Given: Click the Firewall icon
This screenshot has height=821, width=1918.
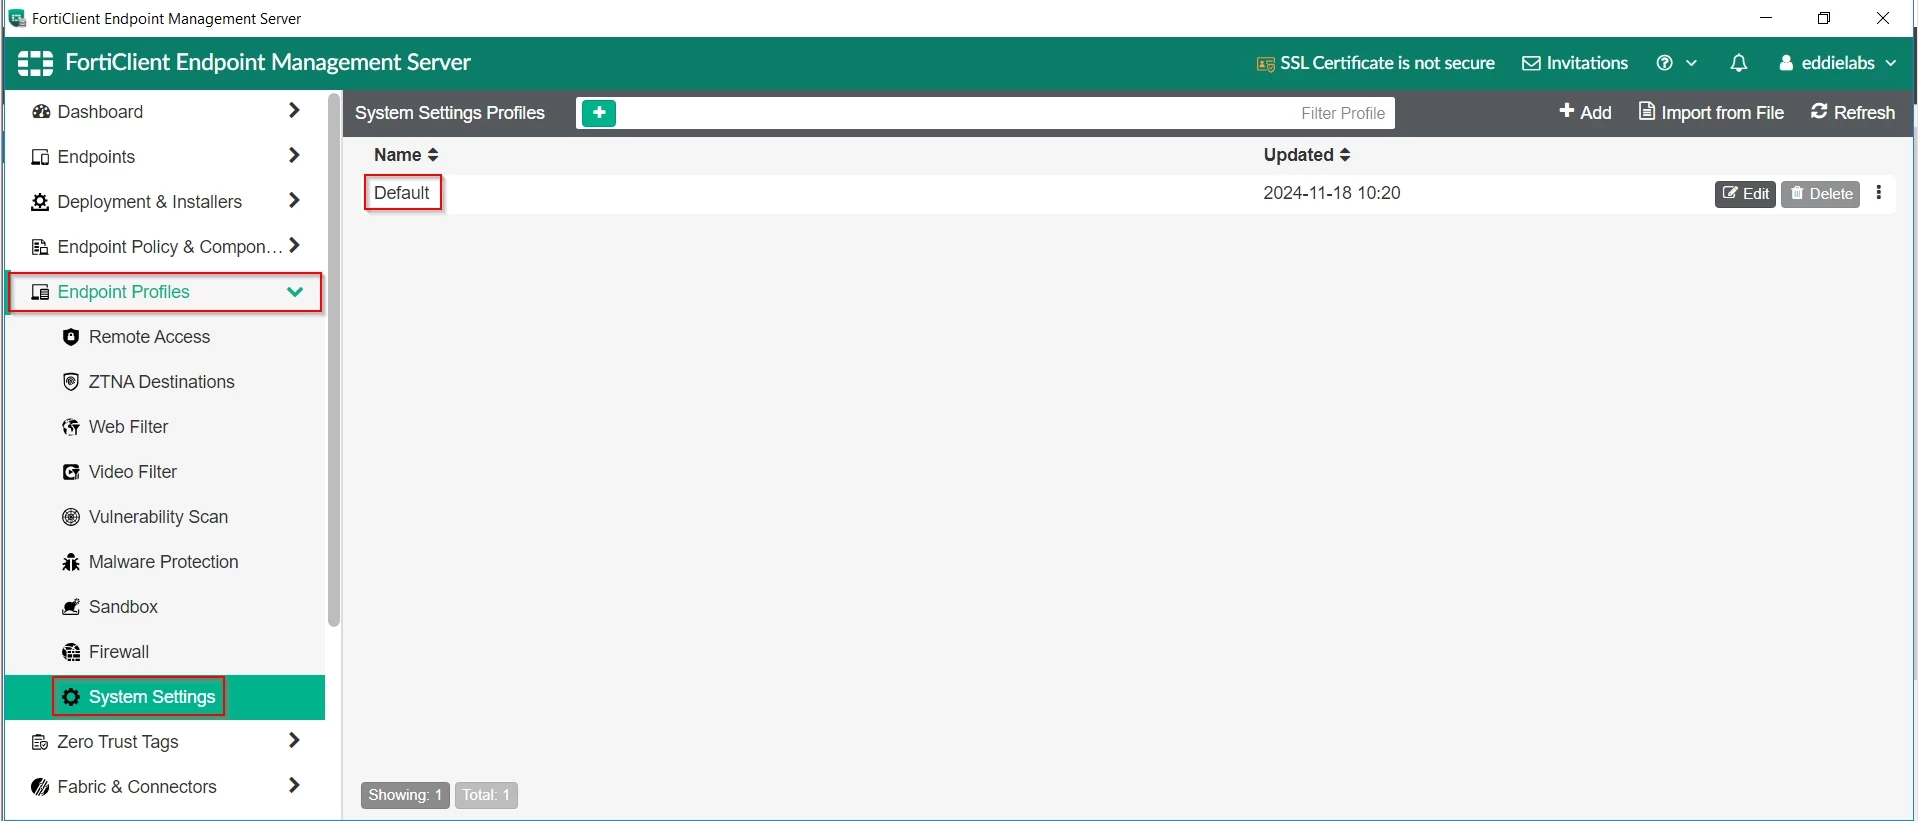Looking at the screenshot, I should (x=71, y=652).
